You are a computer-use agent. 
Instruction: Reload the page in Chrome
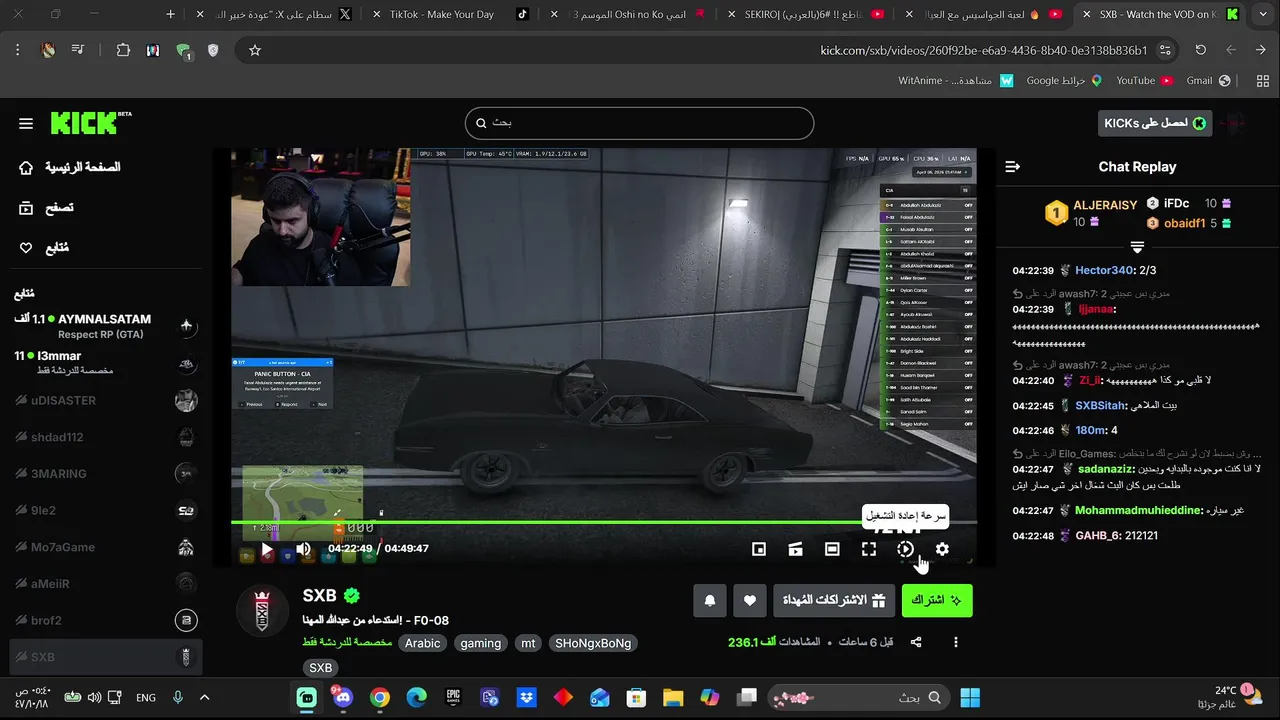1200,50
